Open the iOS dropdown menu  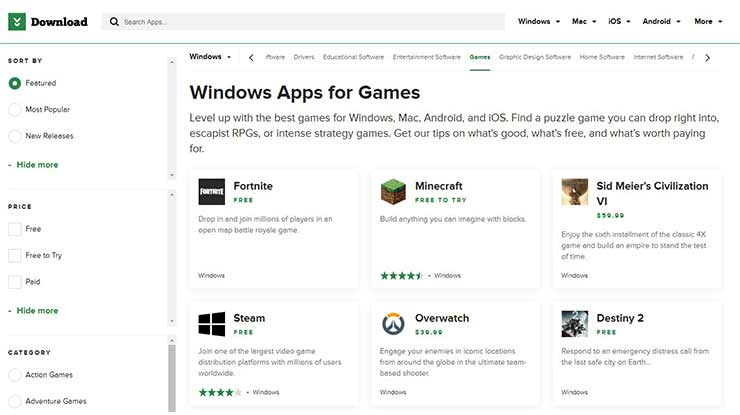[619, 21]
